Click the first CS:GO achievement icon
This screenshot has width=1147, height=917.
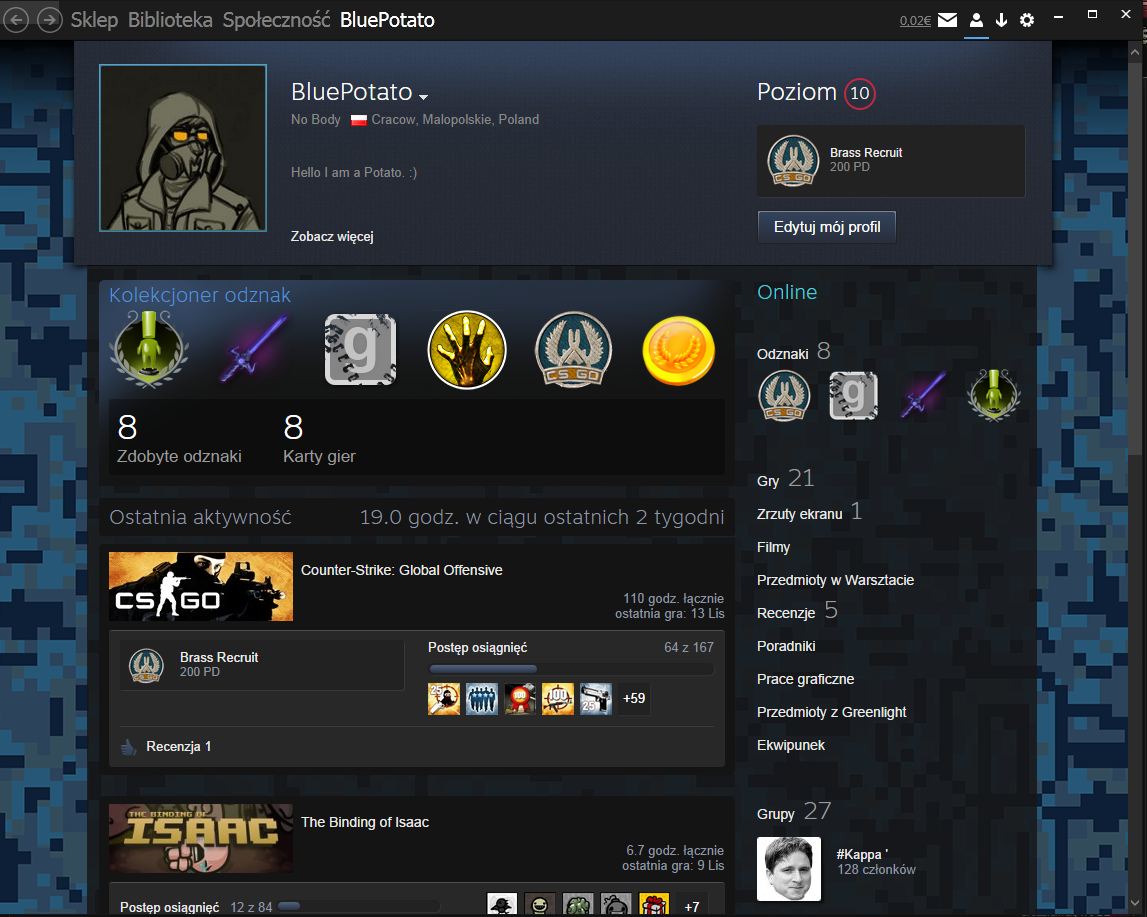point(444,698)
